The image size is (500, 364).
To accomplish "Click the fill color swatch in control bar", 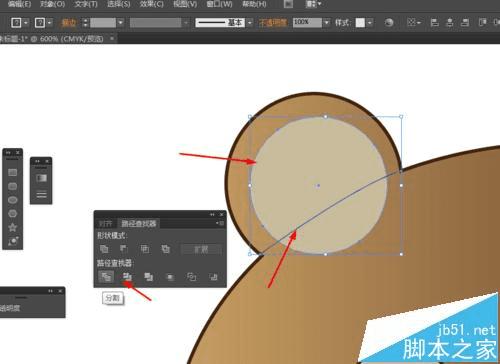I will point(16,23).
